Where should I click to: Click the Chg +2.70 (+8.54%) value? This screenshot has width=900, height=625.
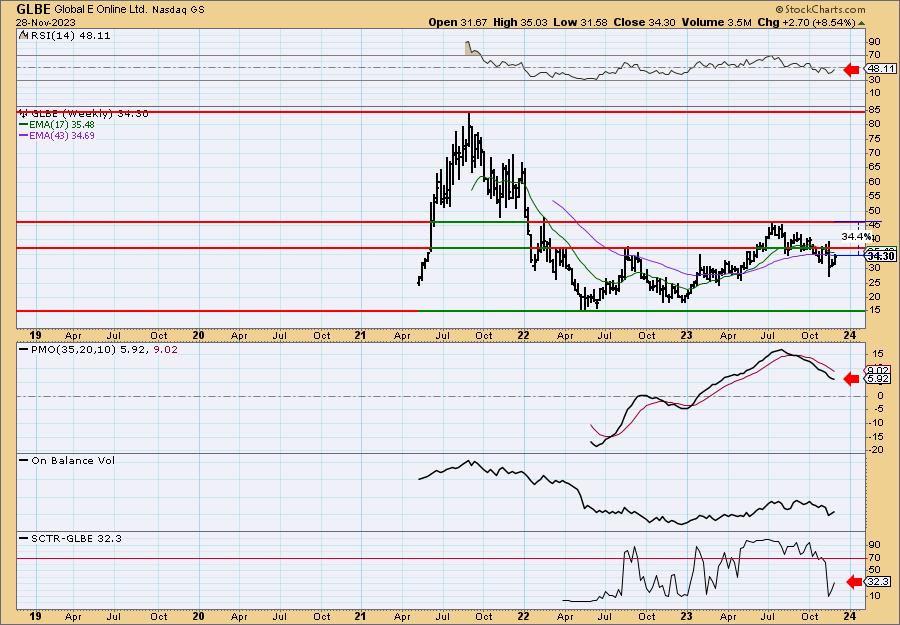pyautogui.click(x=806, y=22)
